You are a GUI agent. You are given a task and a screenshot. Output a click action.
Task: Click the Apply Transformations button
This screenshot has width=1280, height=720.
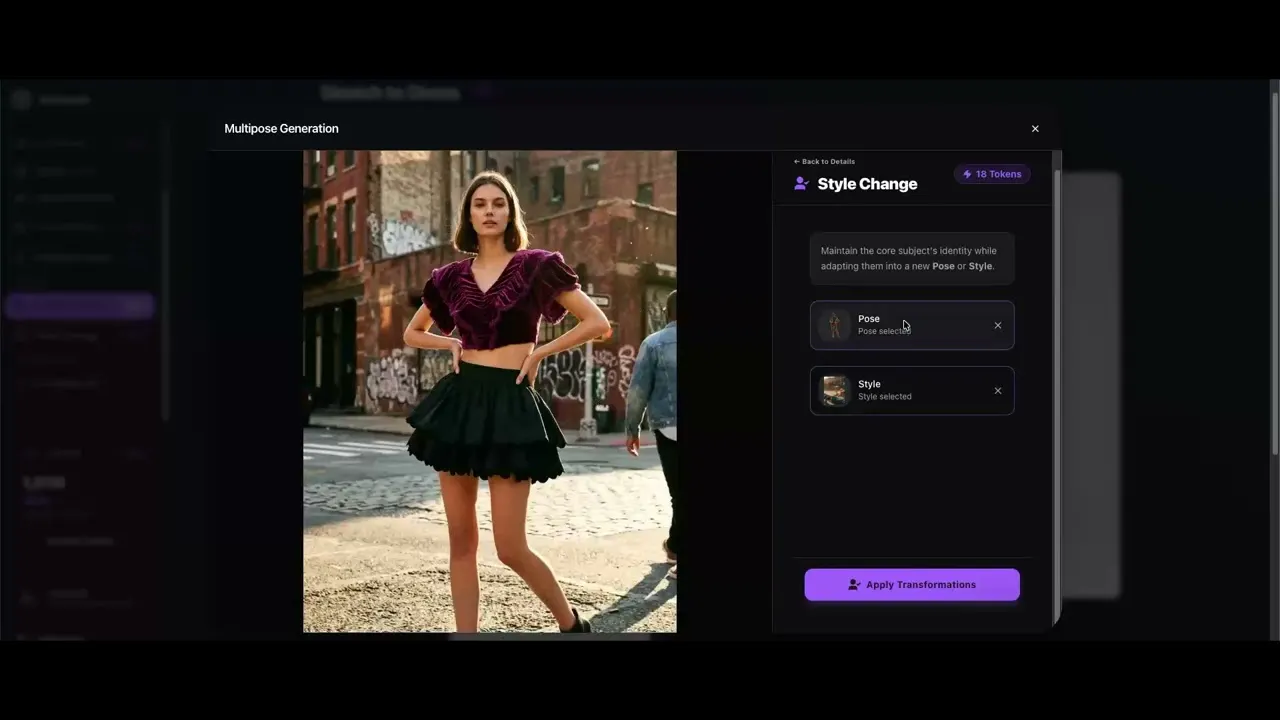click(912, 585)
